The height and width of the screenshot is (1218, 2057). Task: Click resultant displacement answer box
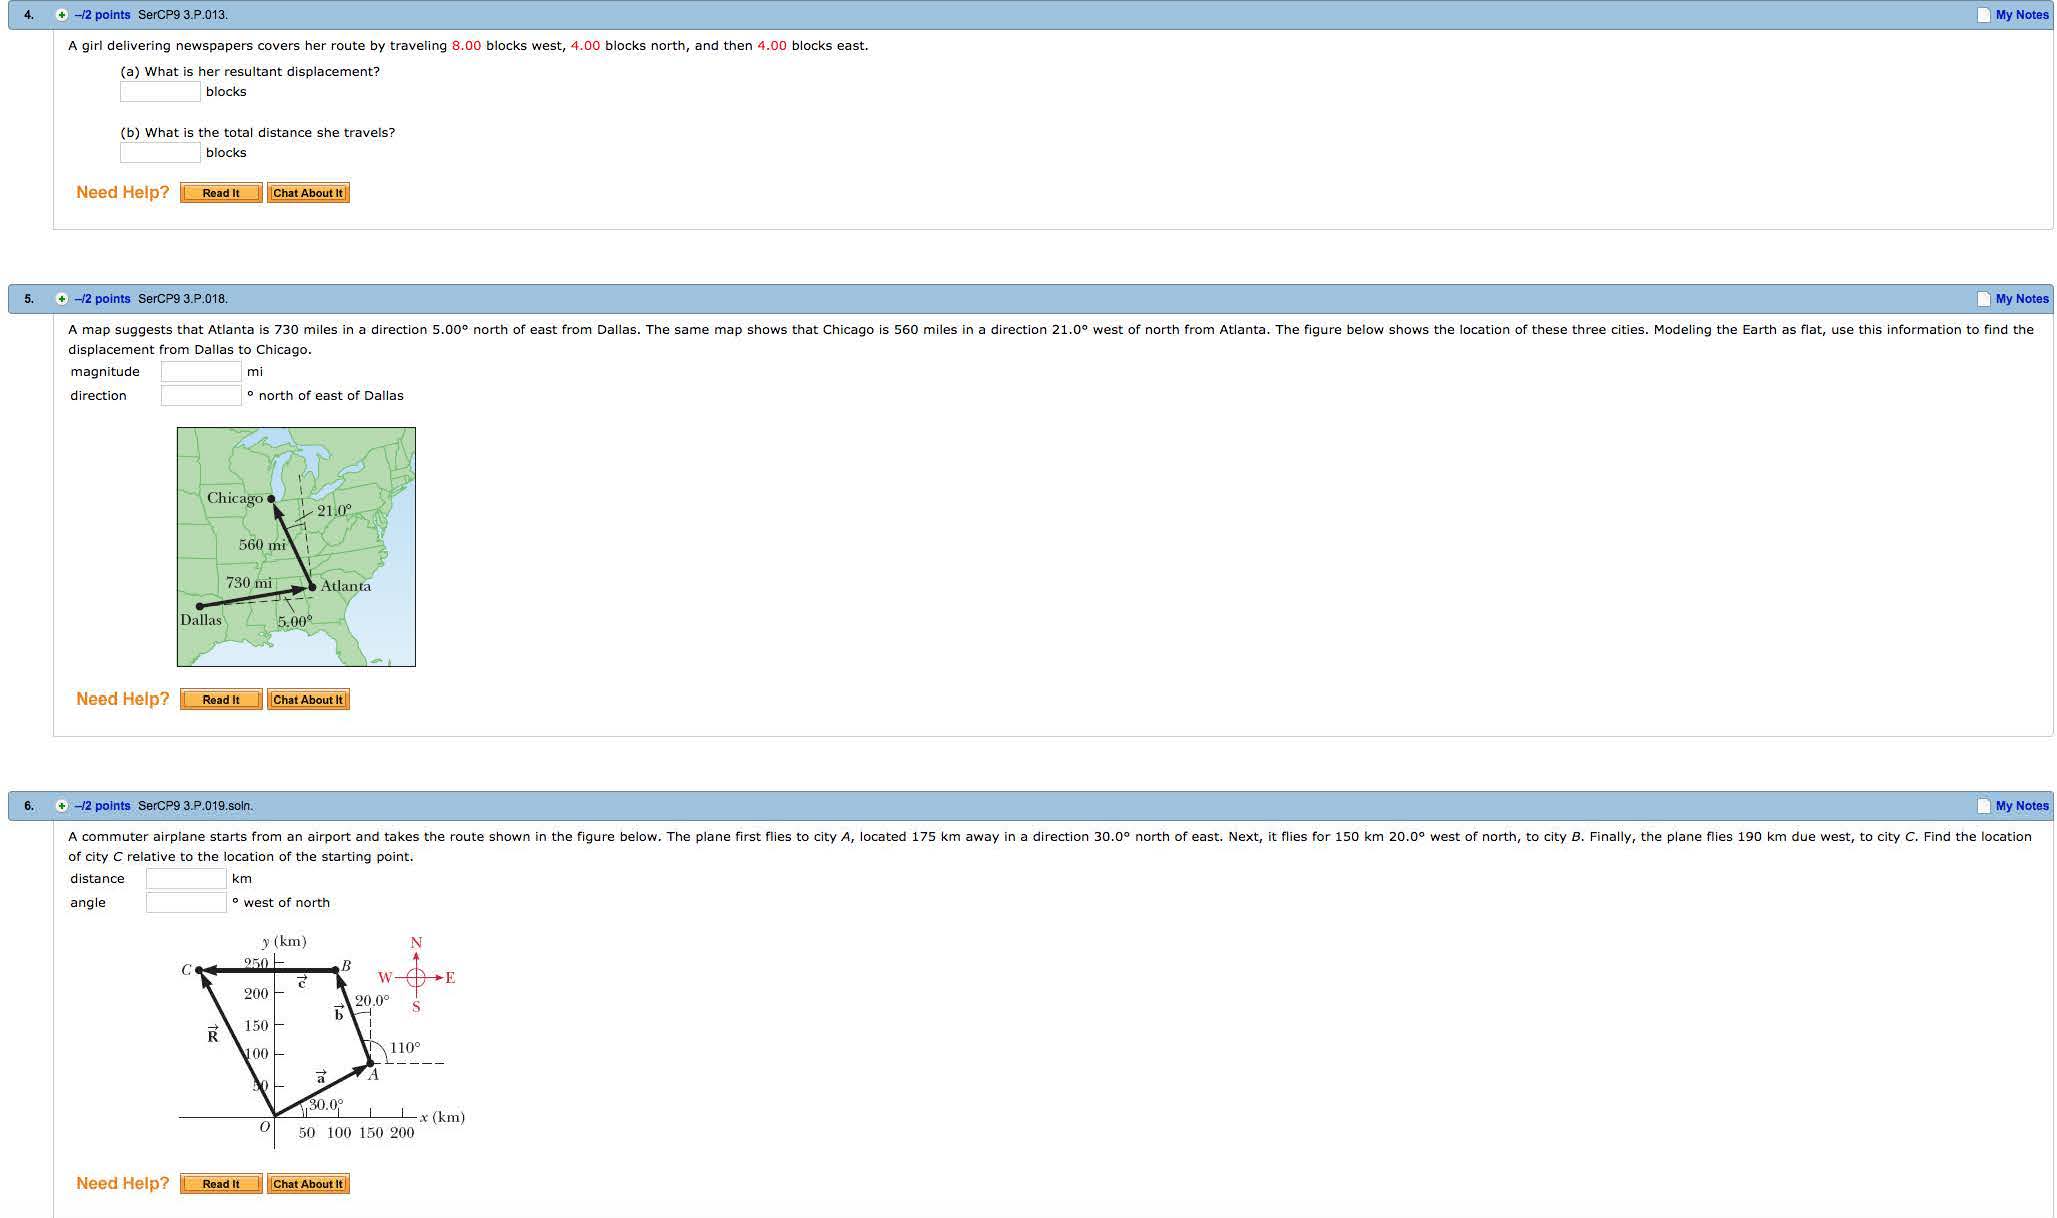click(x=160, y=92)
